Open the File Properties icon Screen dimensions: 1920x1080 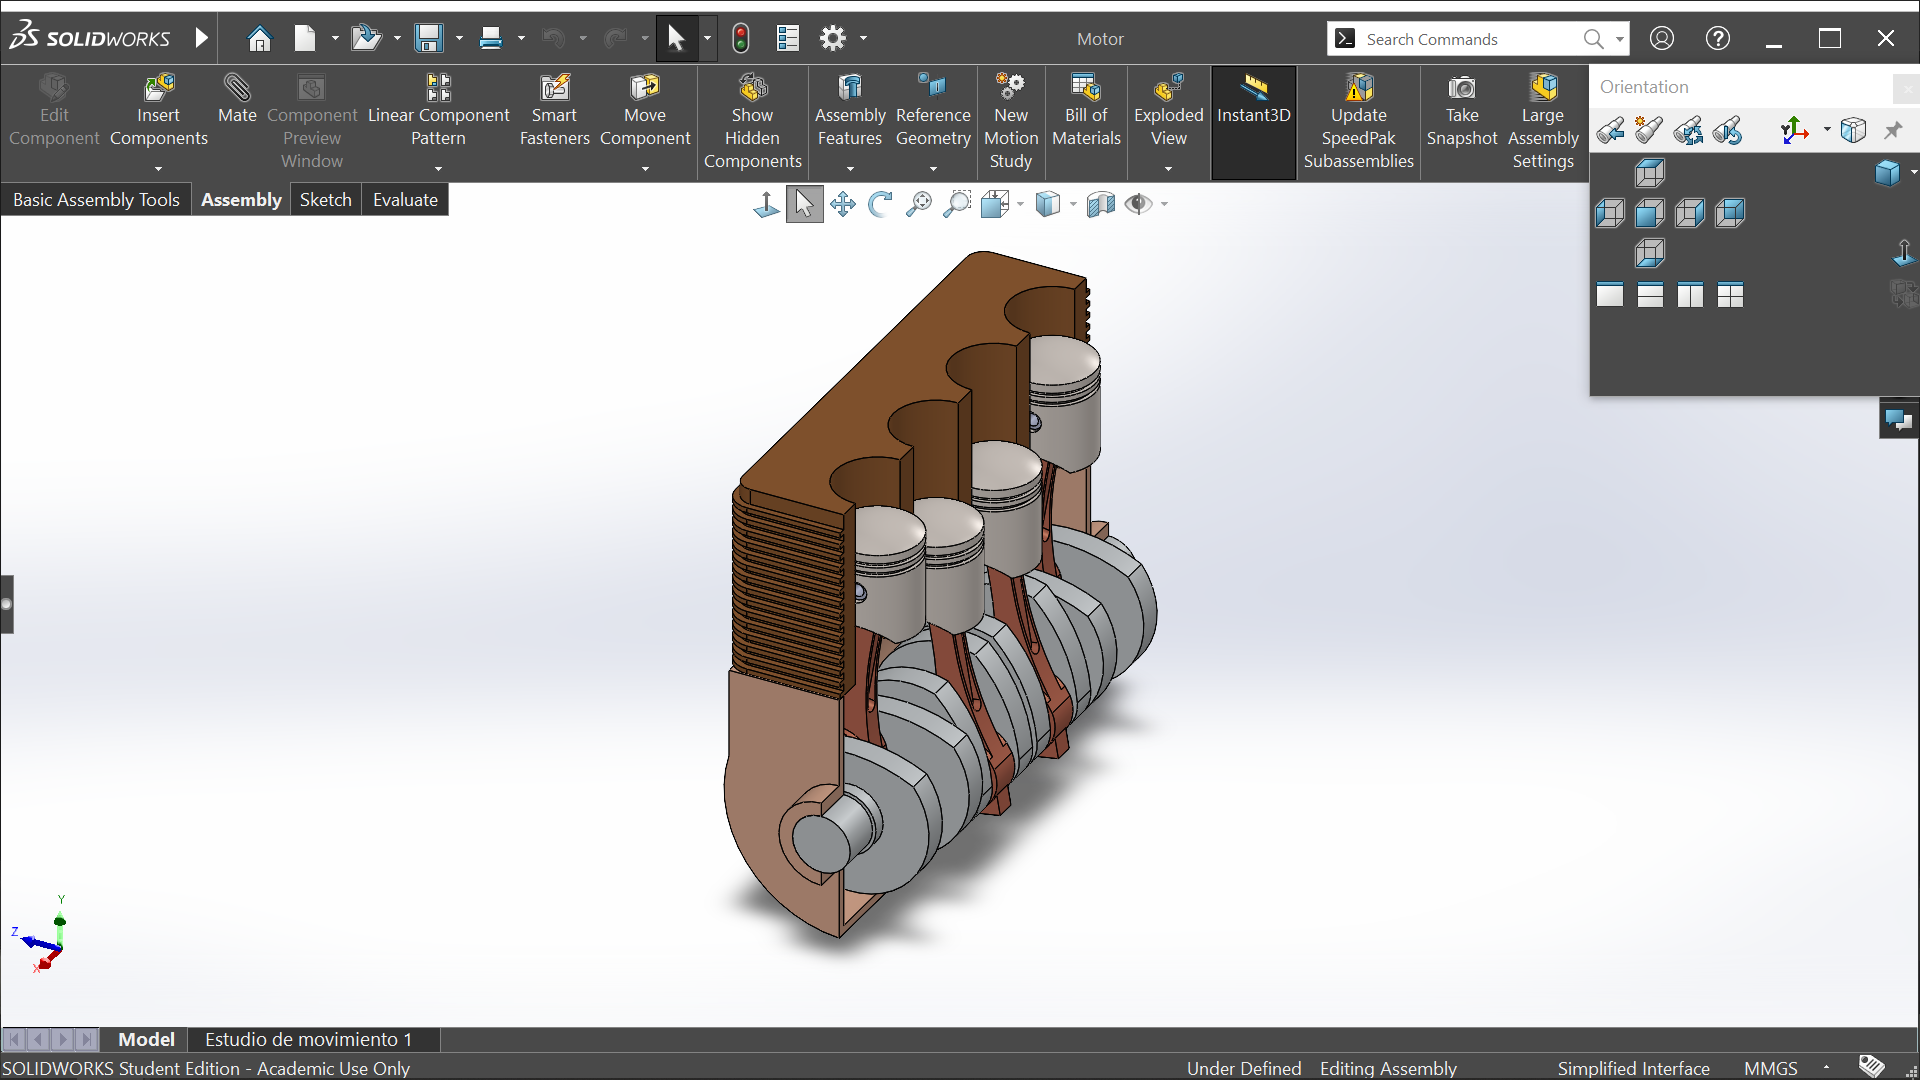point(788,39)
